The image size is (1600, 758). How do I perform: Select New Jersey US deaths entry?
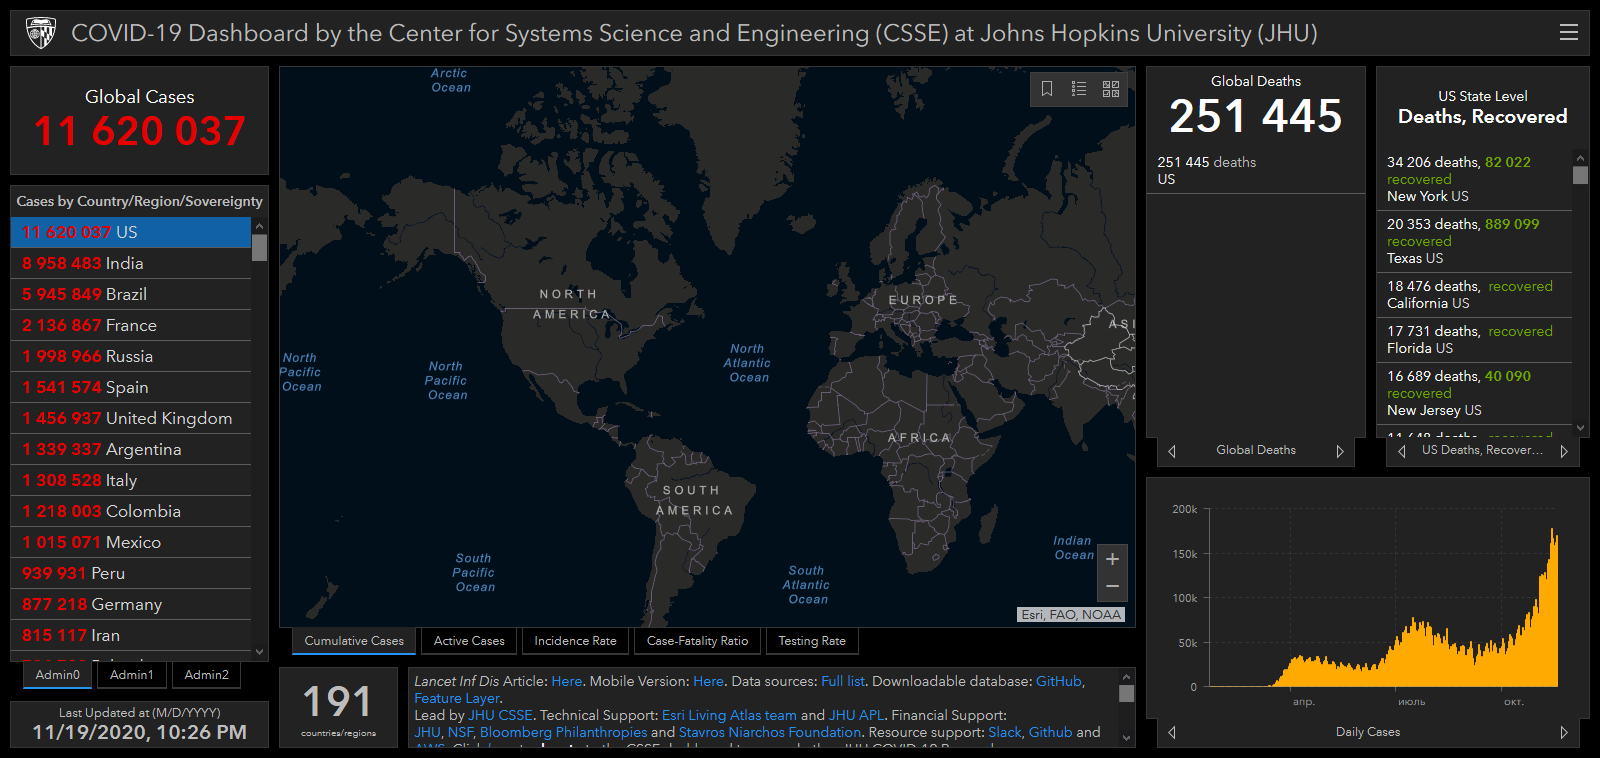(x=1474, y=393)
